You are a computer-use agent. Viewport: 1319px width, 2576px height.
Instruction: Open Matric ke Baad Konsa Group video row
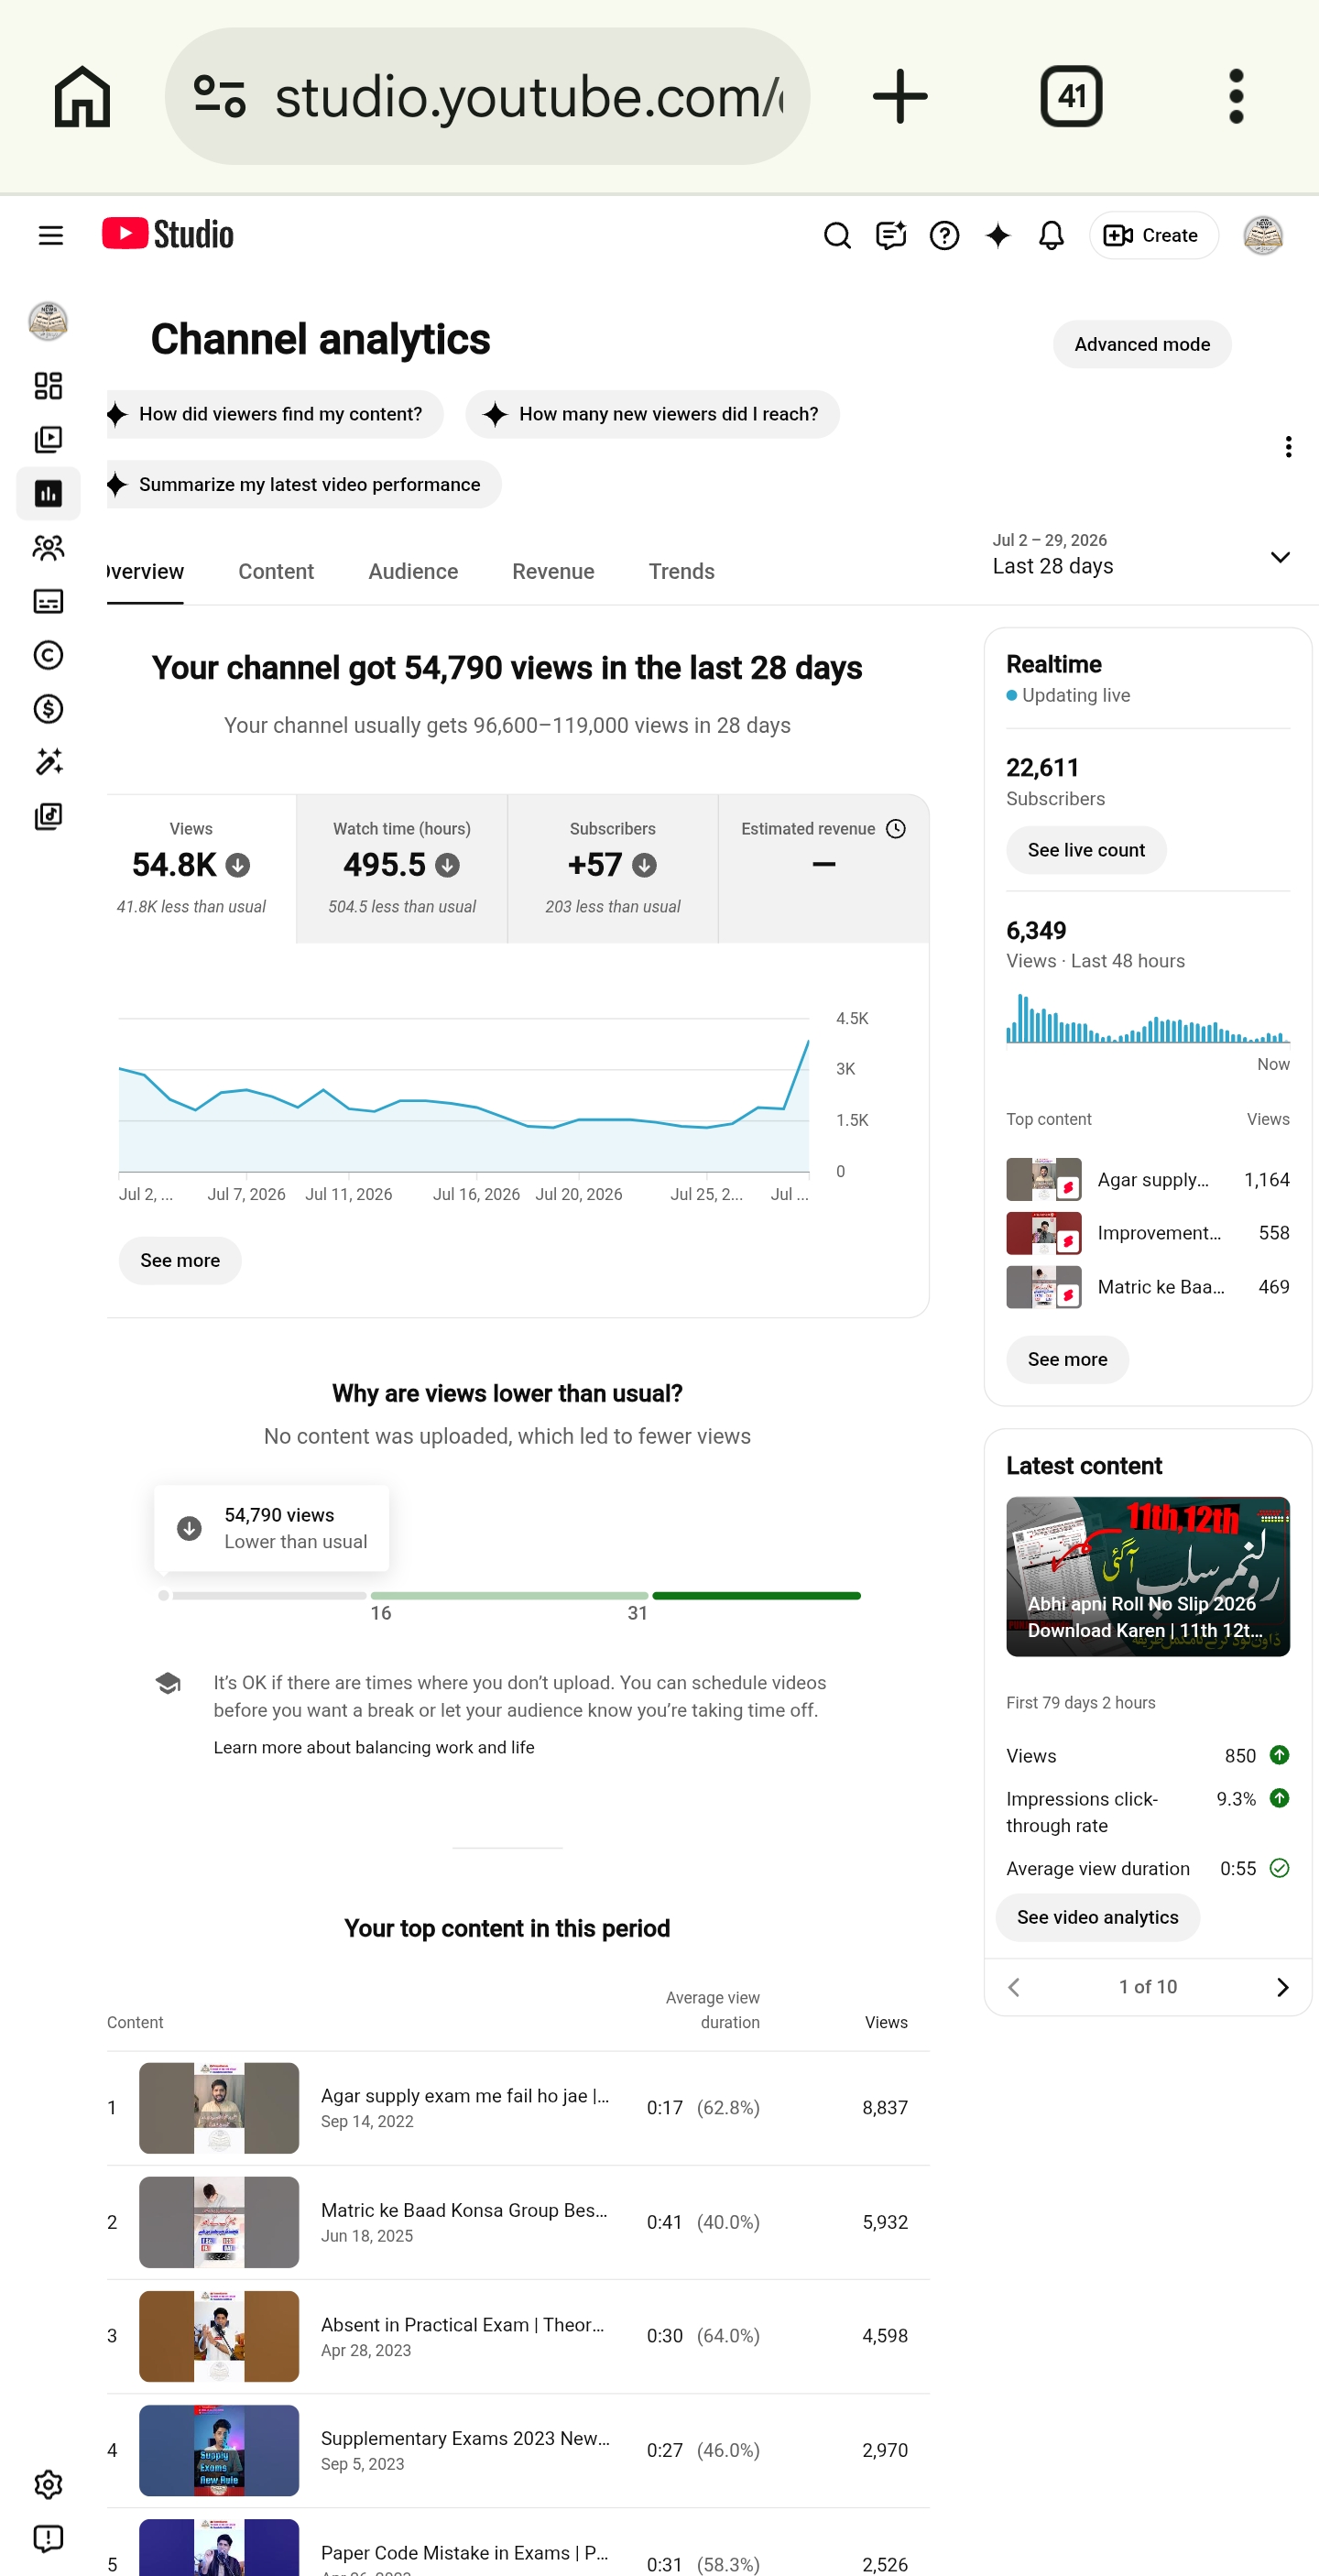tap(518, 2222)
